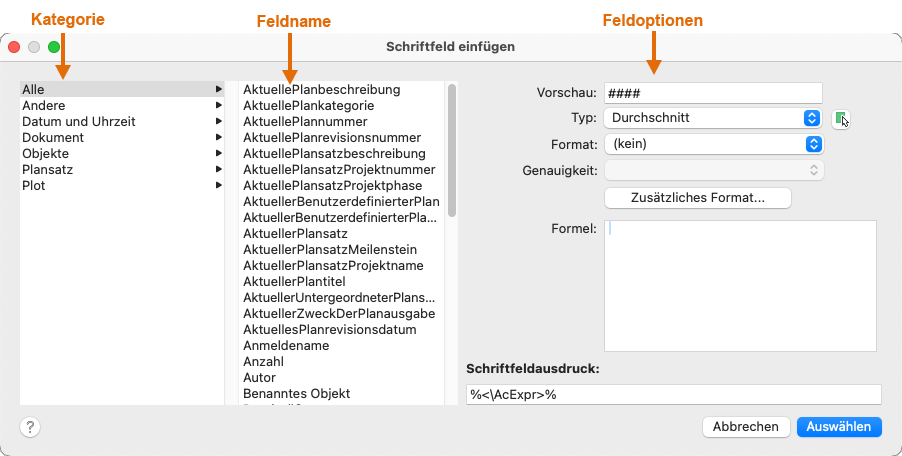902x456 pixels.
Task: Expand the Andere category arrow
Action: 219,105
